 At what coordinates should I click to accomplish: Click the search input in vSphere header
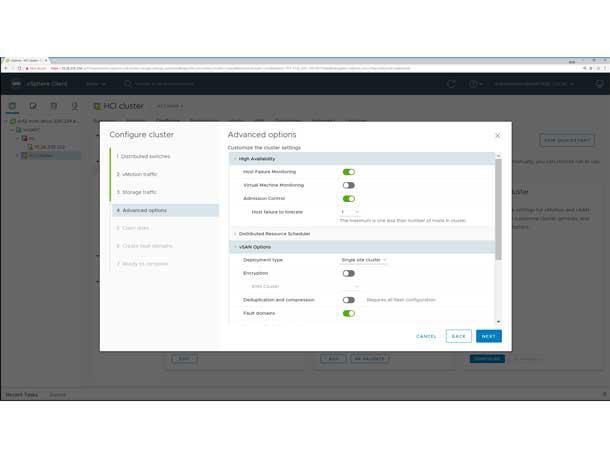click(x=163, y=84)
